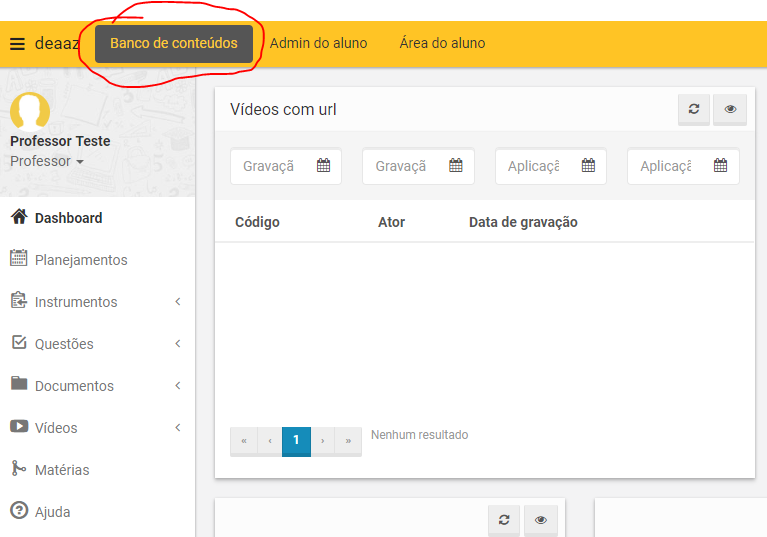This screenshot has height=537, width=767.
Task: Go to Área do aluno tab
Action: 442,43
